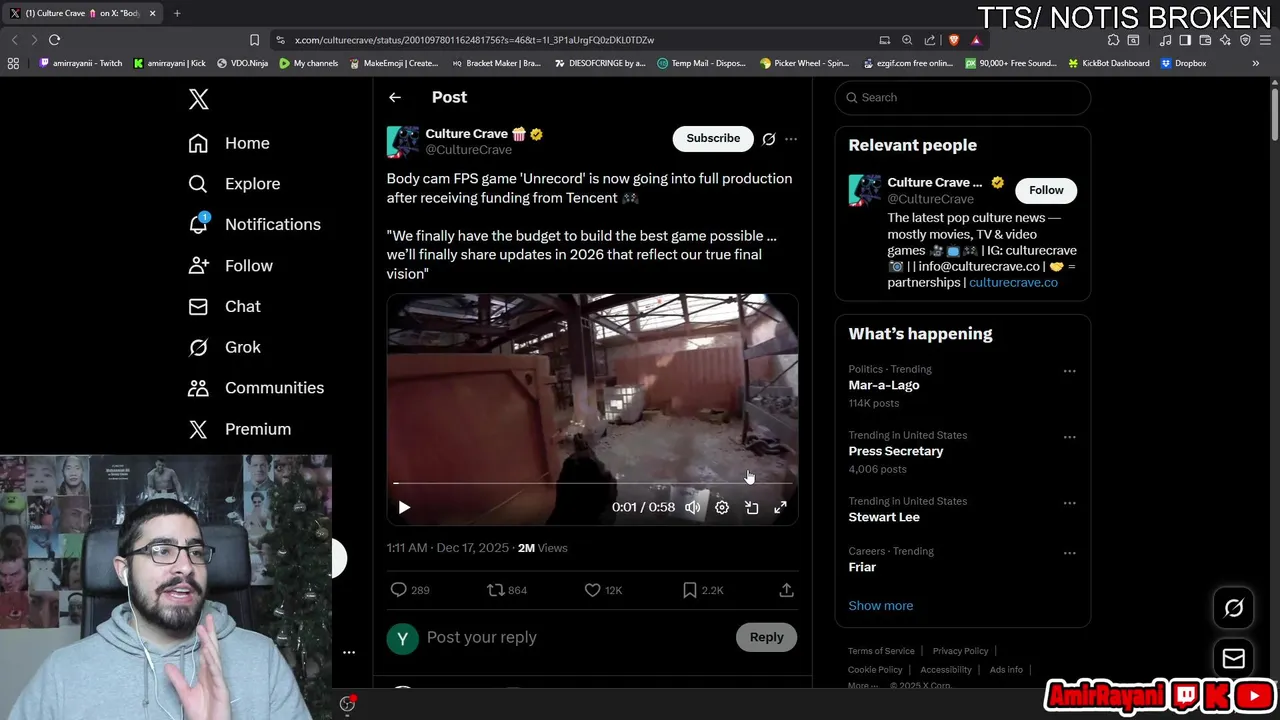
Task: Open Premium in the sidebar
Action: point(239,429)
